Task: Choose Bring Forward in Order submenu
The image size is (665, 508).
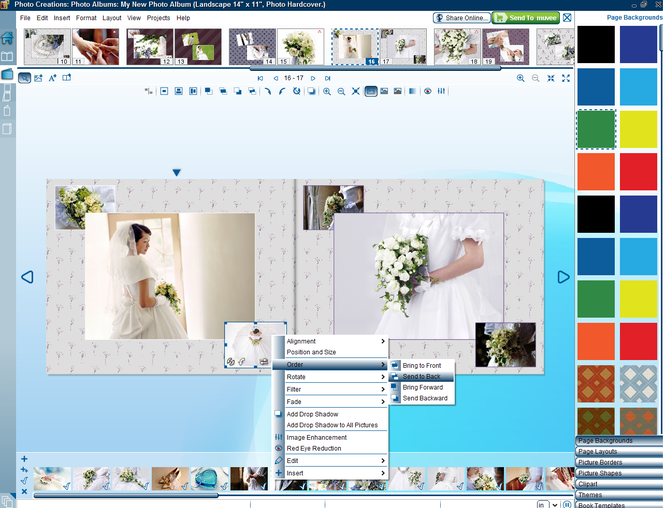Action: click(x=422, y=388)
